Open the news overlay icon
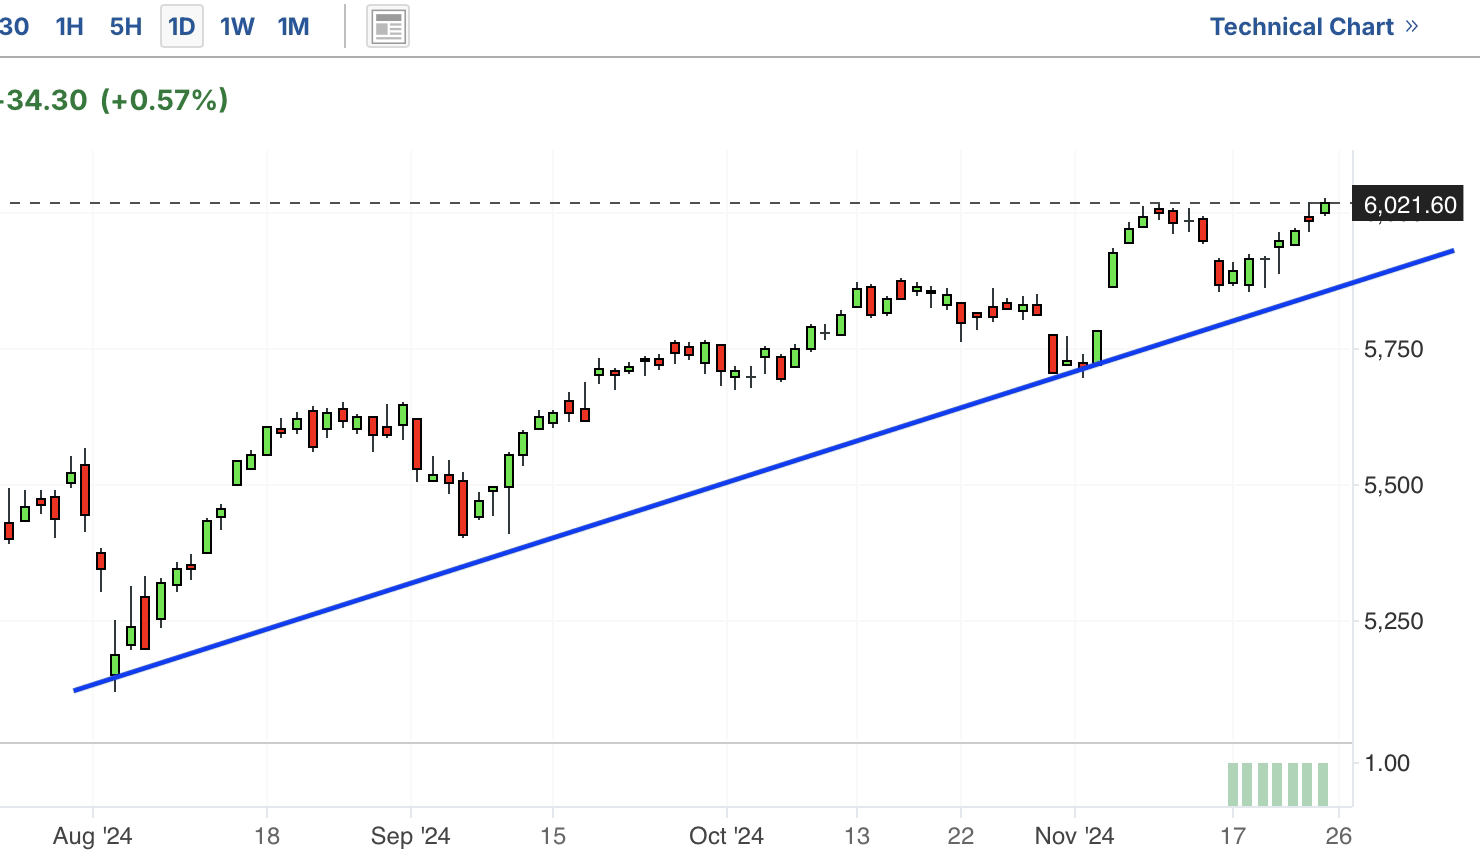 point(388,27)
